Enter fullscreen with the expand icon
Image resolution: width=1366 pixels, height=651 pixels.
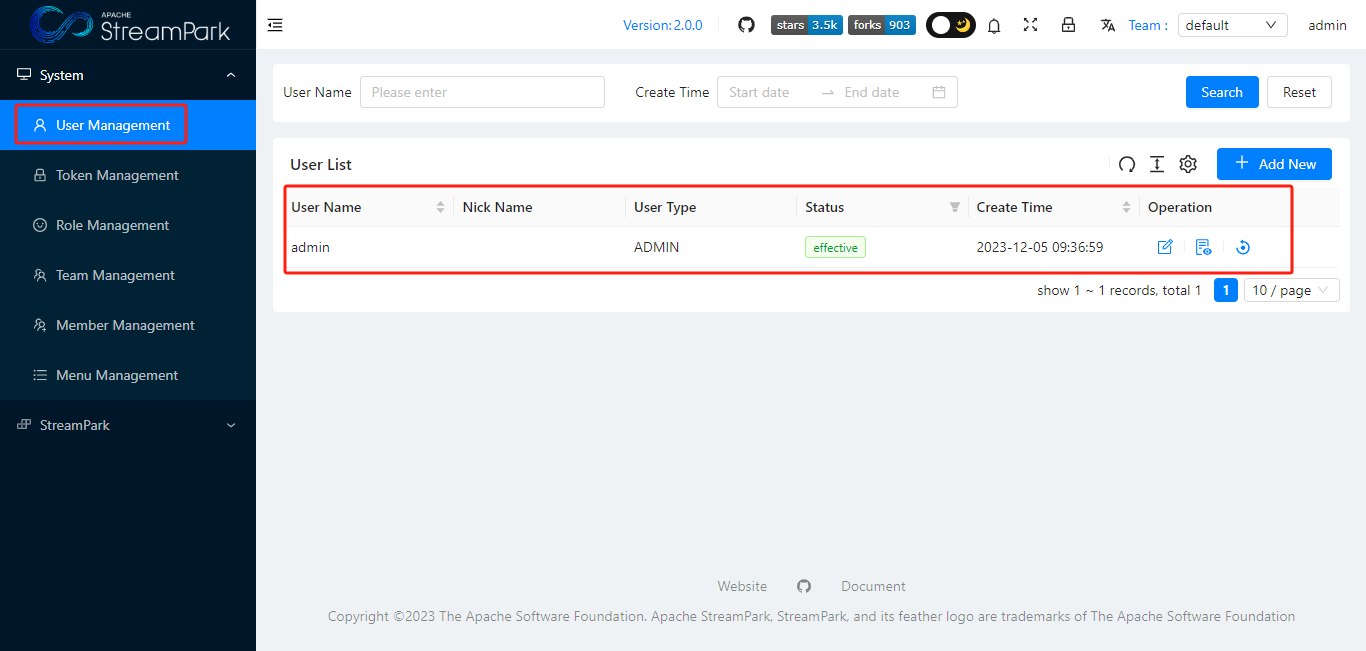click(1031, 25)
